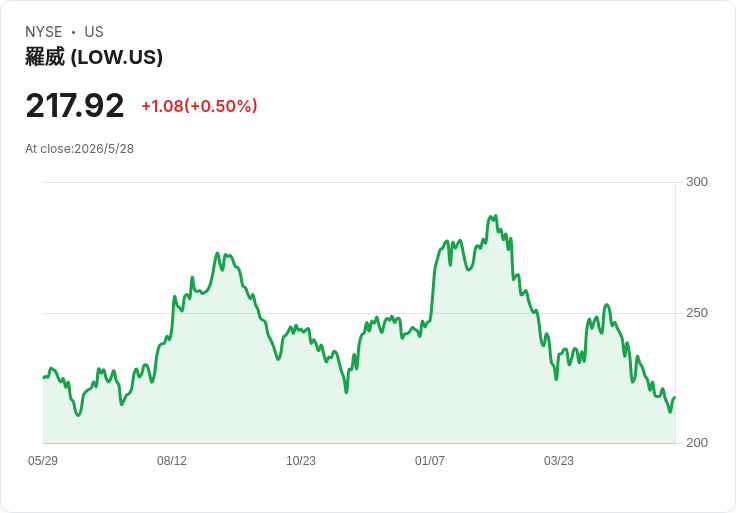
Task: Click the 03/23 date axis label
Action: tap(559, 461)
